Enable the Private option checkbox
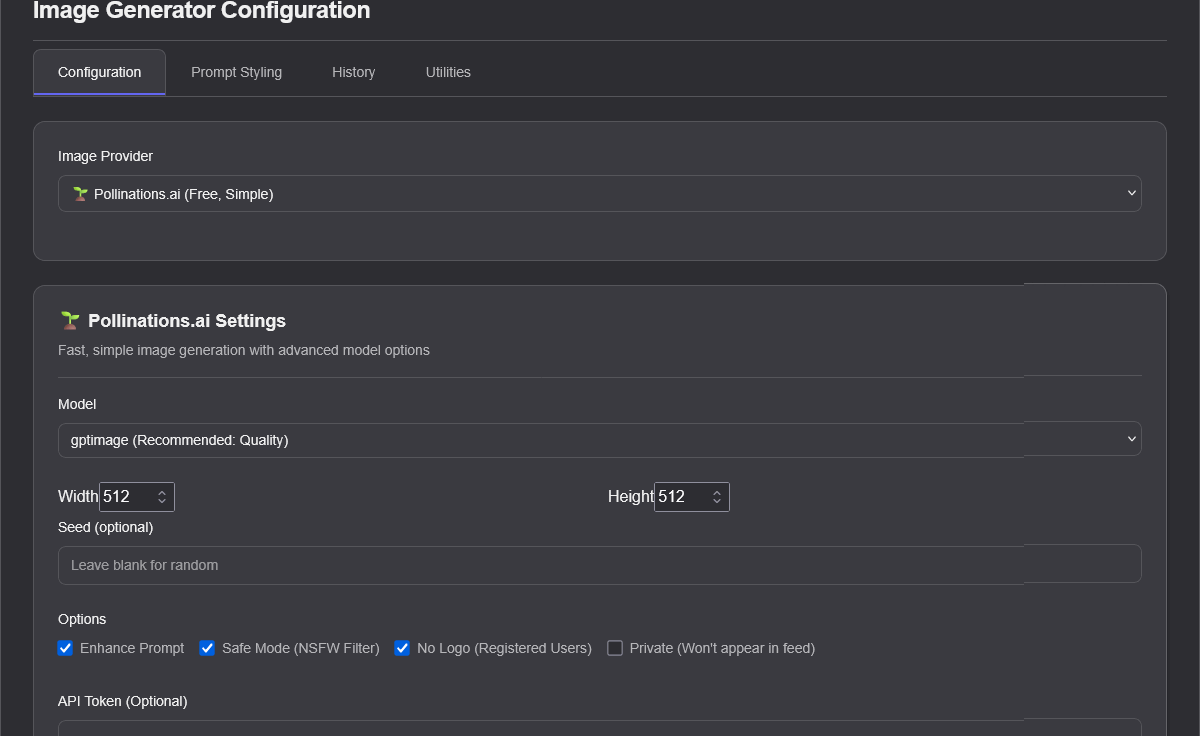The width and height of the screenshot is (1200, 736). coord(615,648)
